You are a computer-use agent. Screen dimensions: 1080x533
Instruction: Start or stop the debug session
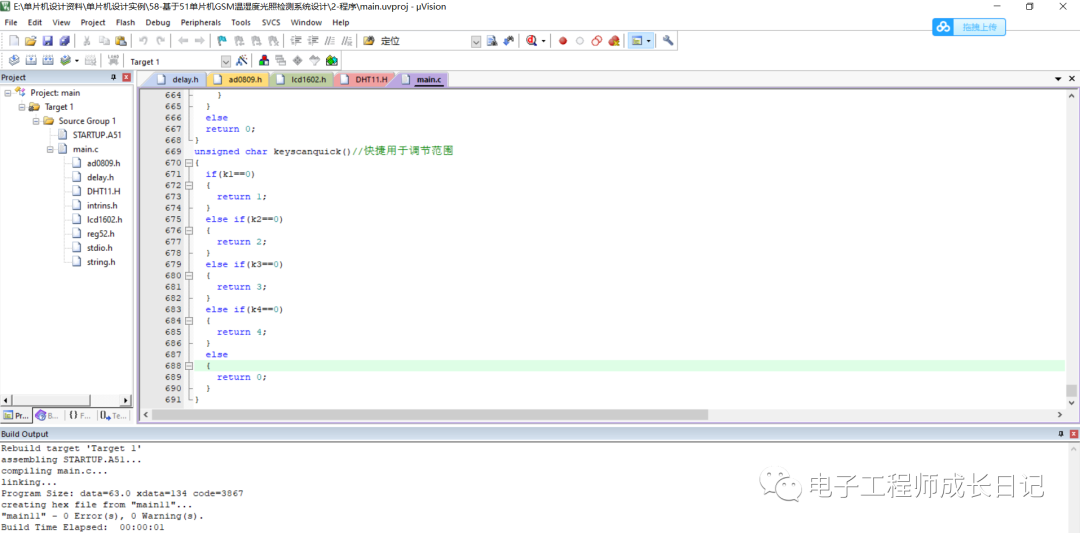[x=531, y=41]
